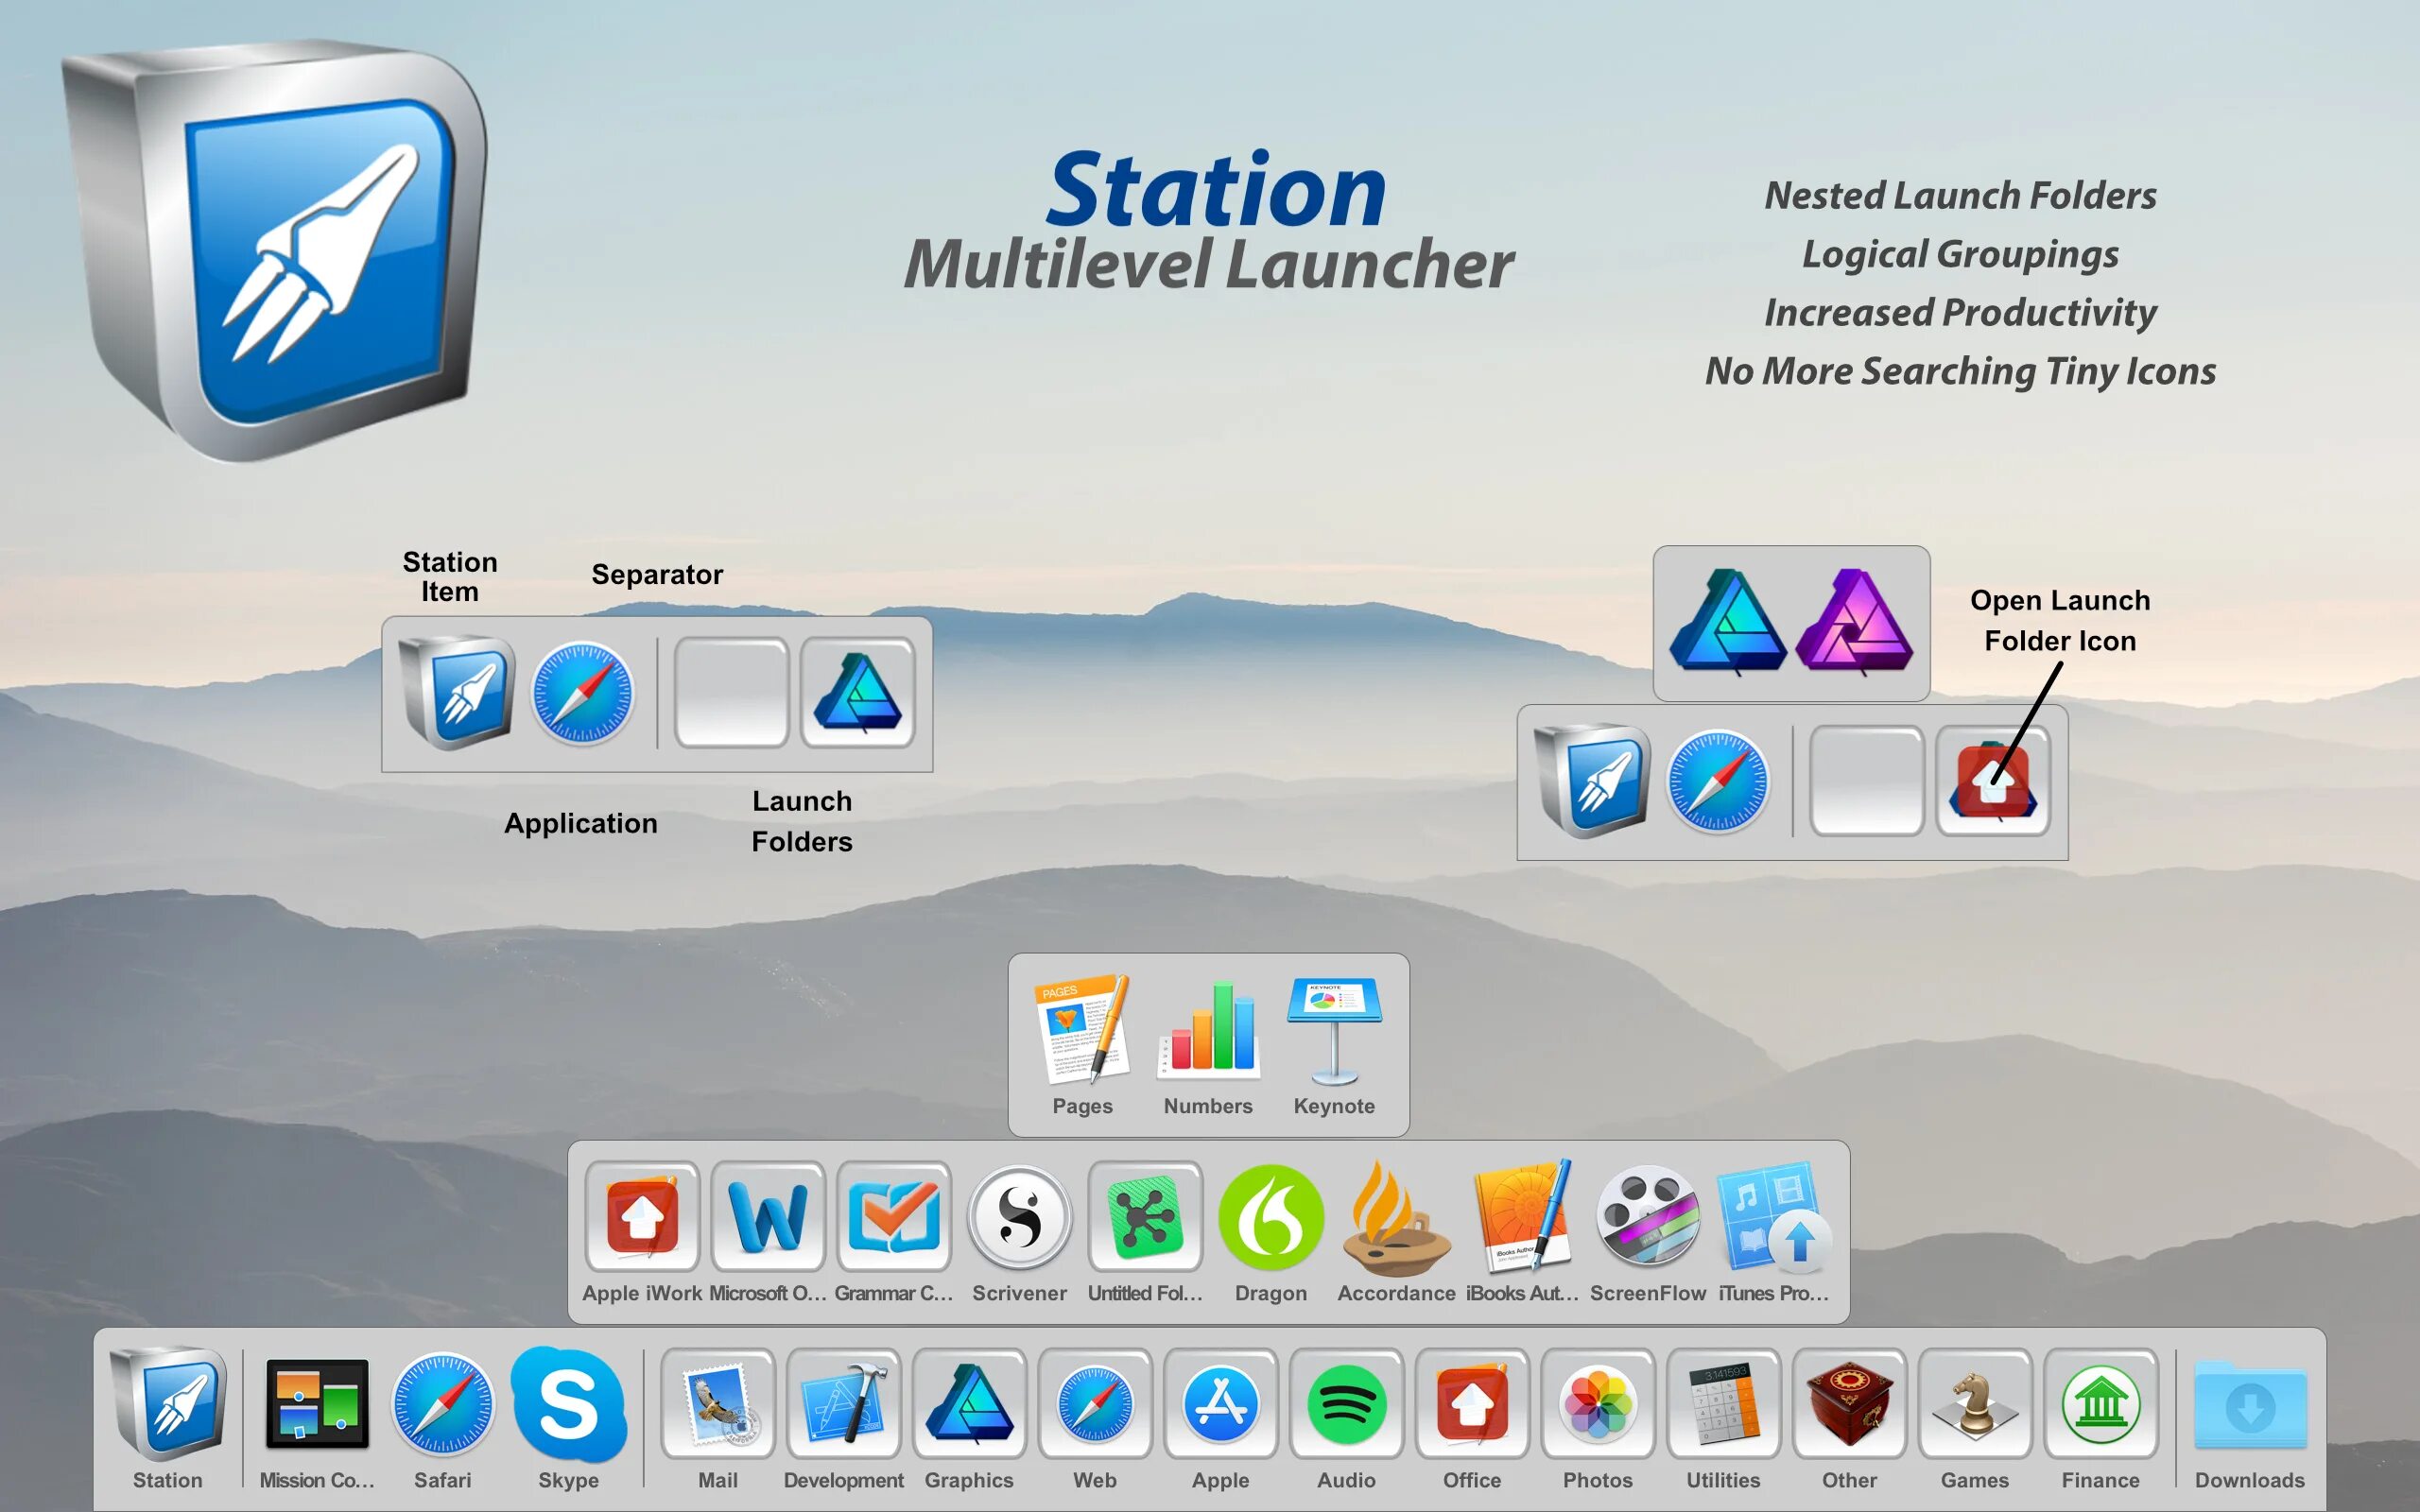Launch Mission Control from the dock
The height and width of the screenshot is (1512, 2420).
click(317, 1404)
